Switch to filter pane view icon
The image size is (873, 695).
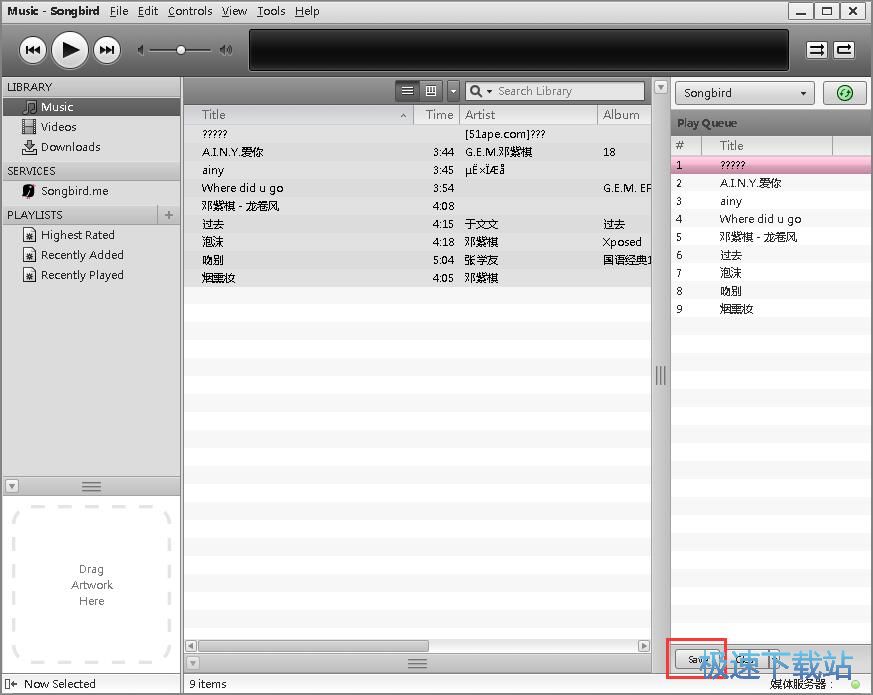coord(431,91)
